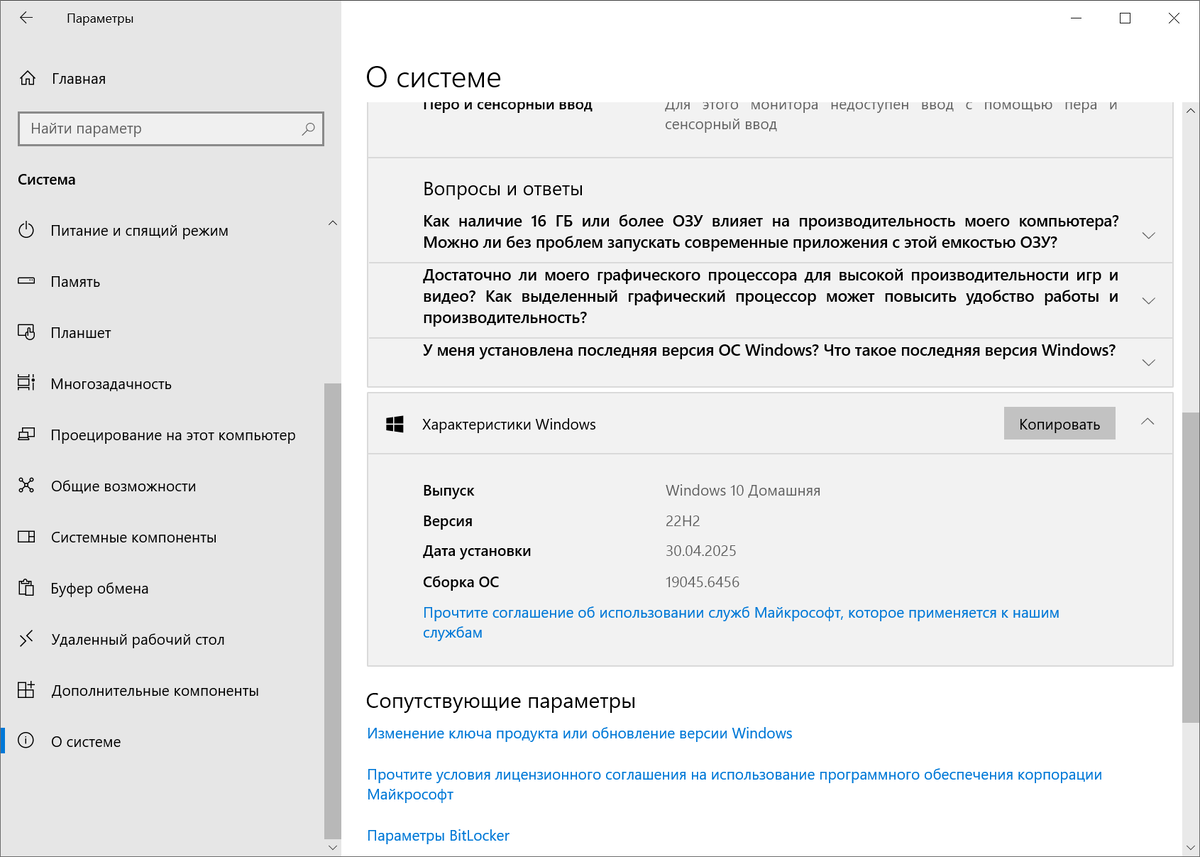This screenshot has height=857, width=1200.
Task: Click the Многозадачность icon
Action: point(27,383)
